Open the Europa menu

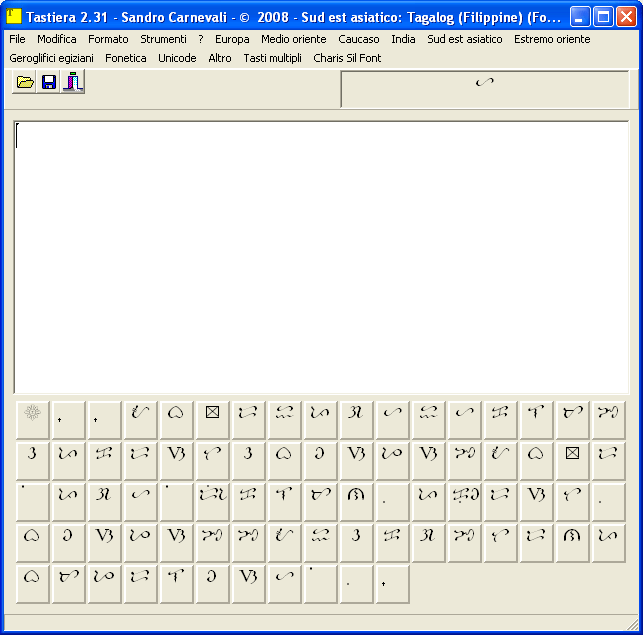tap(232, 39)
